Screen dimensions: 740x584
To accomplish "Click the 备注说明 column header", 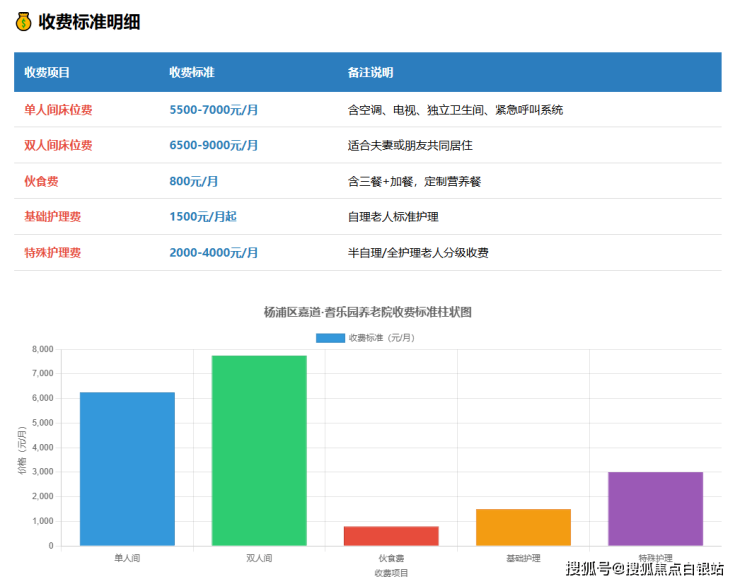I will point(370,73).
